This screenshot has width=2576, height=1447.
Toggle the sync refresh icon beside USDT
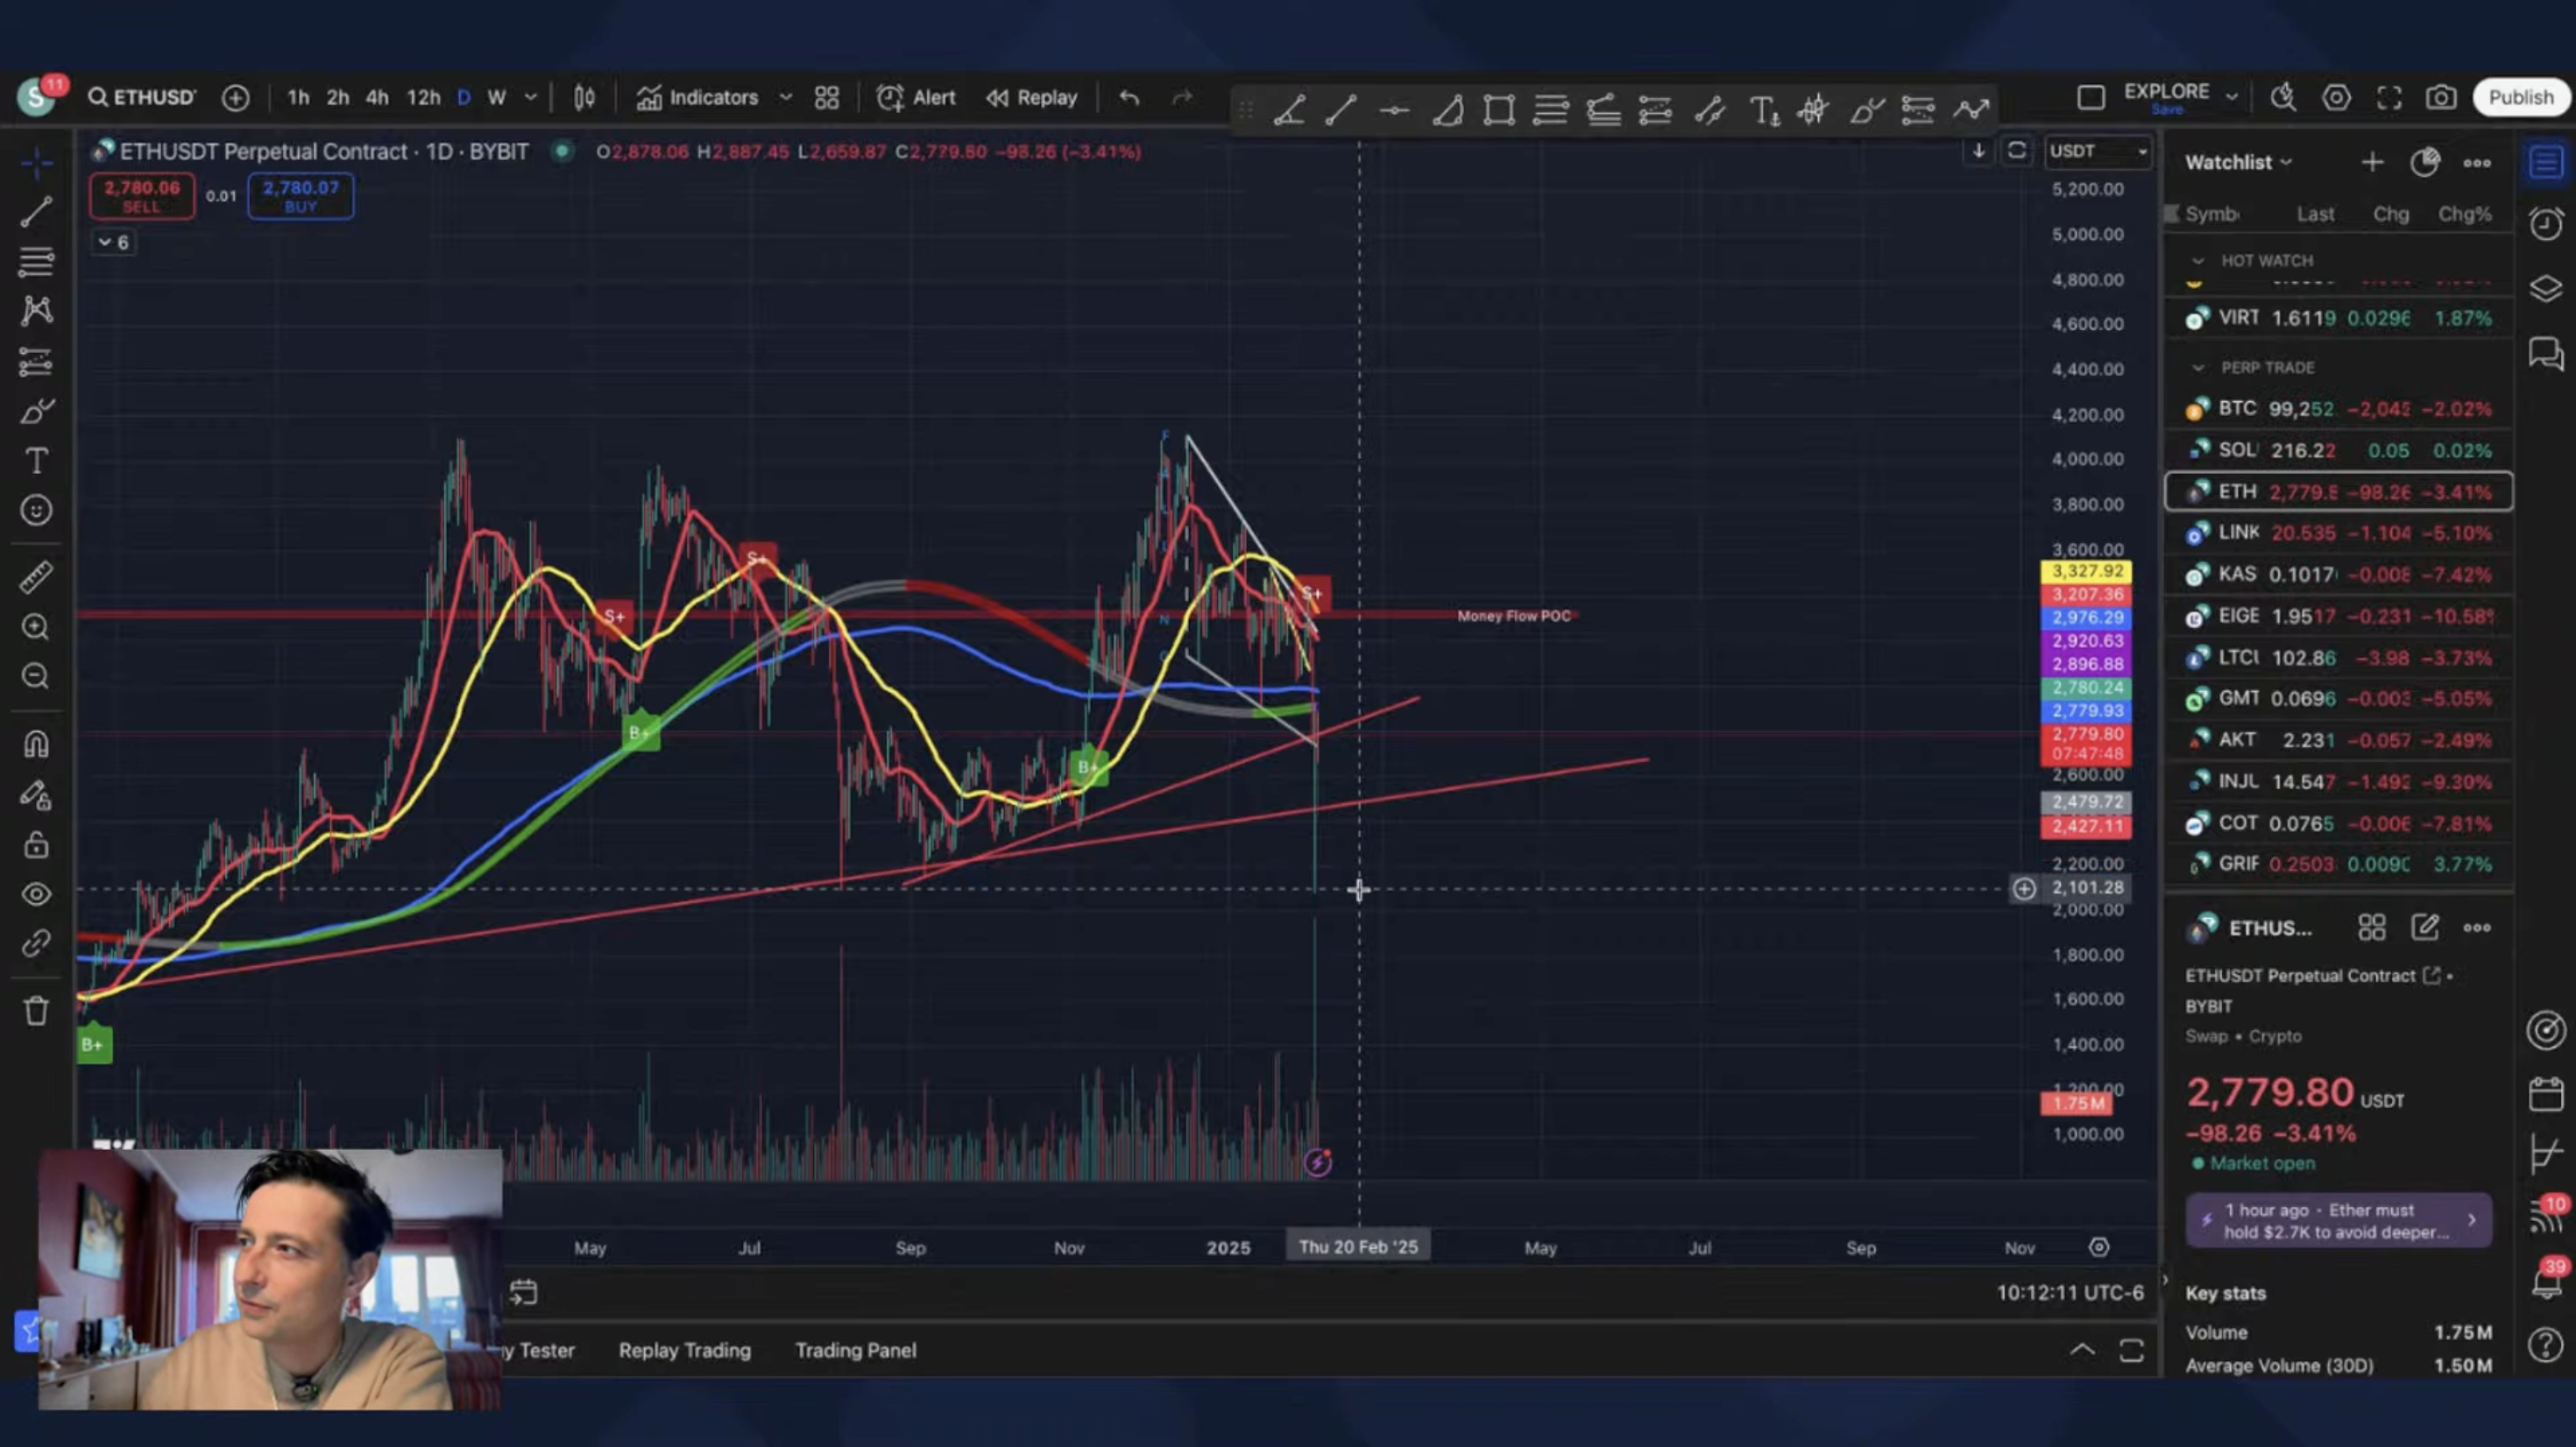click(x=2017, y=151)
